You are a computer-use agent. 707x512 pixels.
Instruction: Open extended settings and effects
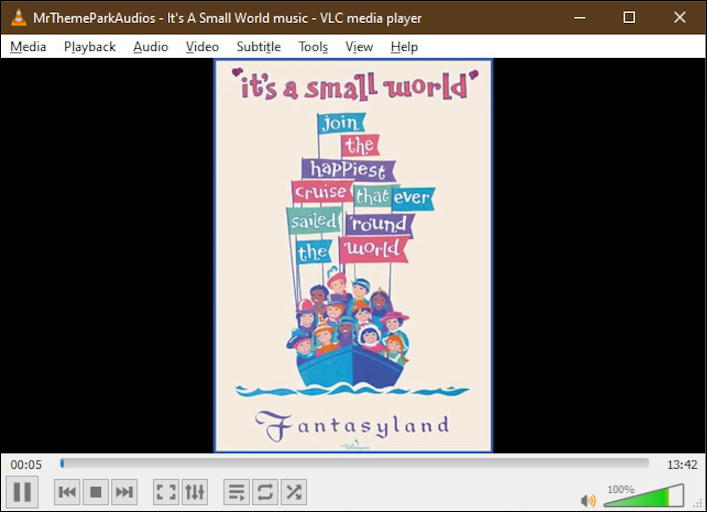pyautogui.click(x=194, y=492)
